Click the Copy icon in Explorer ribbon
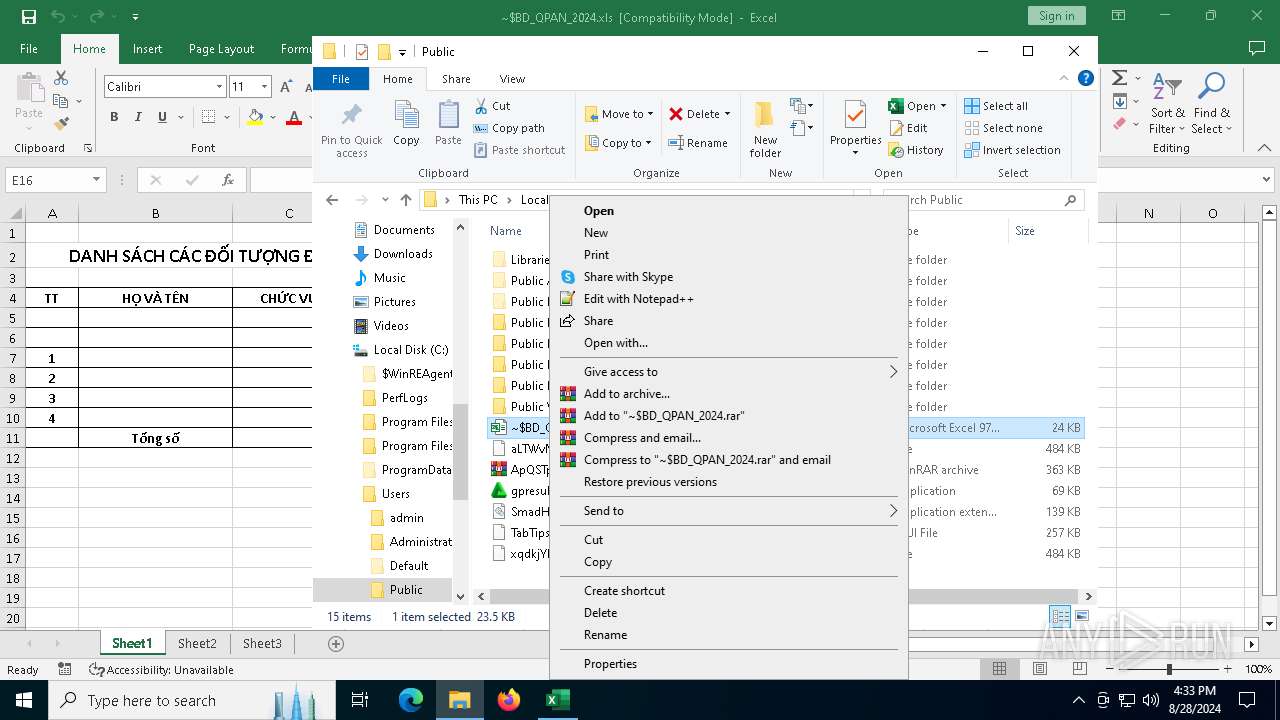1280x720 pixels. 406,115
